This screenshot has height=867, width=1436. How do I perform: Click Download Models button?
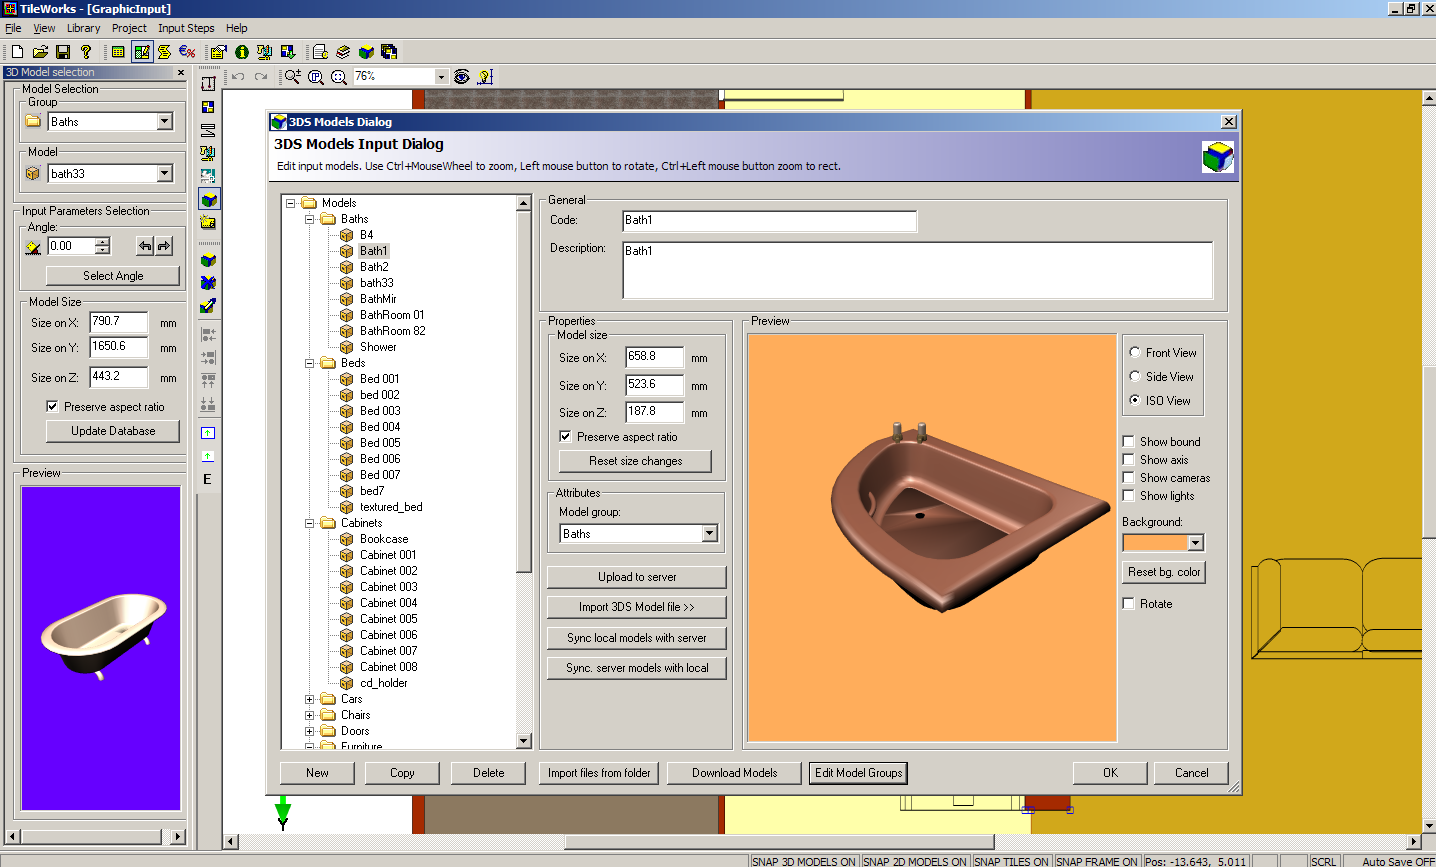(734, 773)
